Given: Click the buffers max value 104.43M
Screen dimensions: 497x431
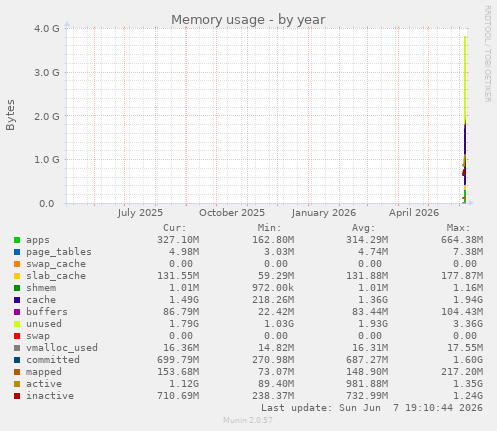Looking at the screenshot, I should point(462,312).
